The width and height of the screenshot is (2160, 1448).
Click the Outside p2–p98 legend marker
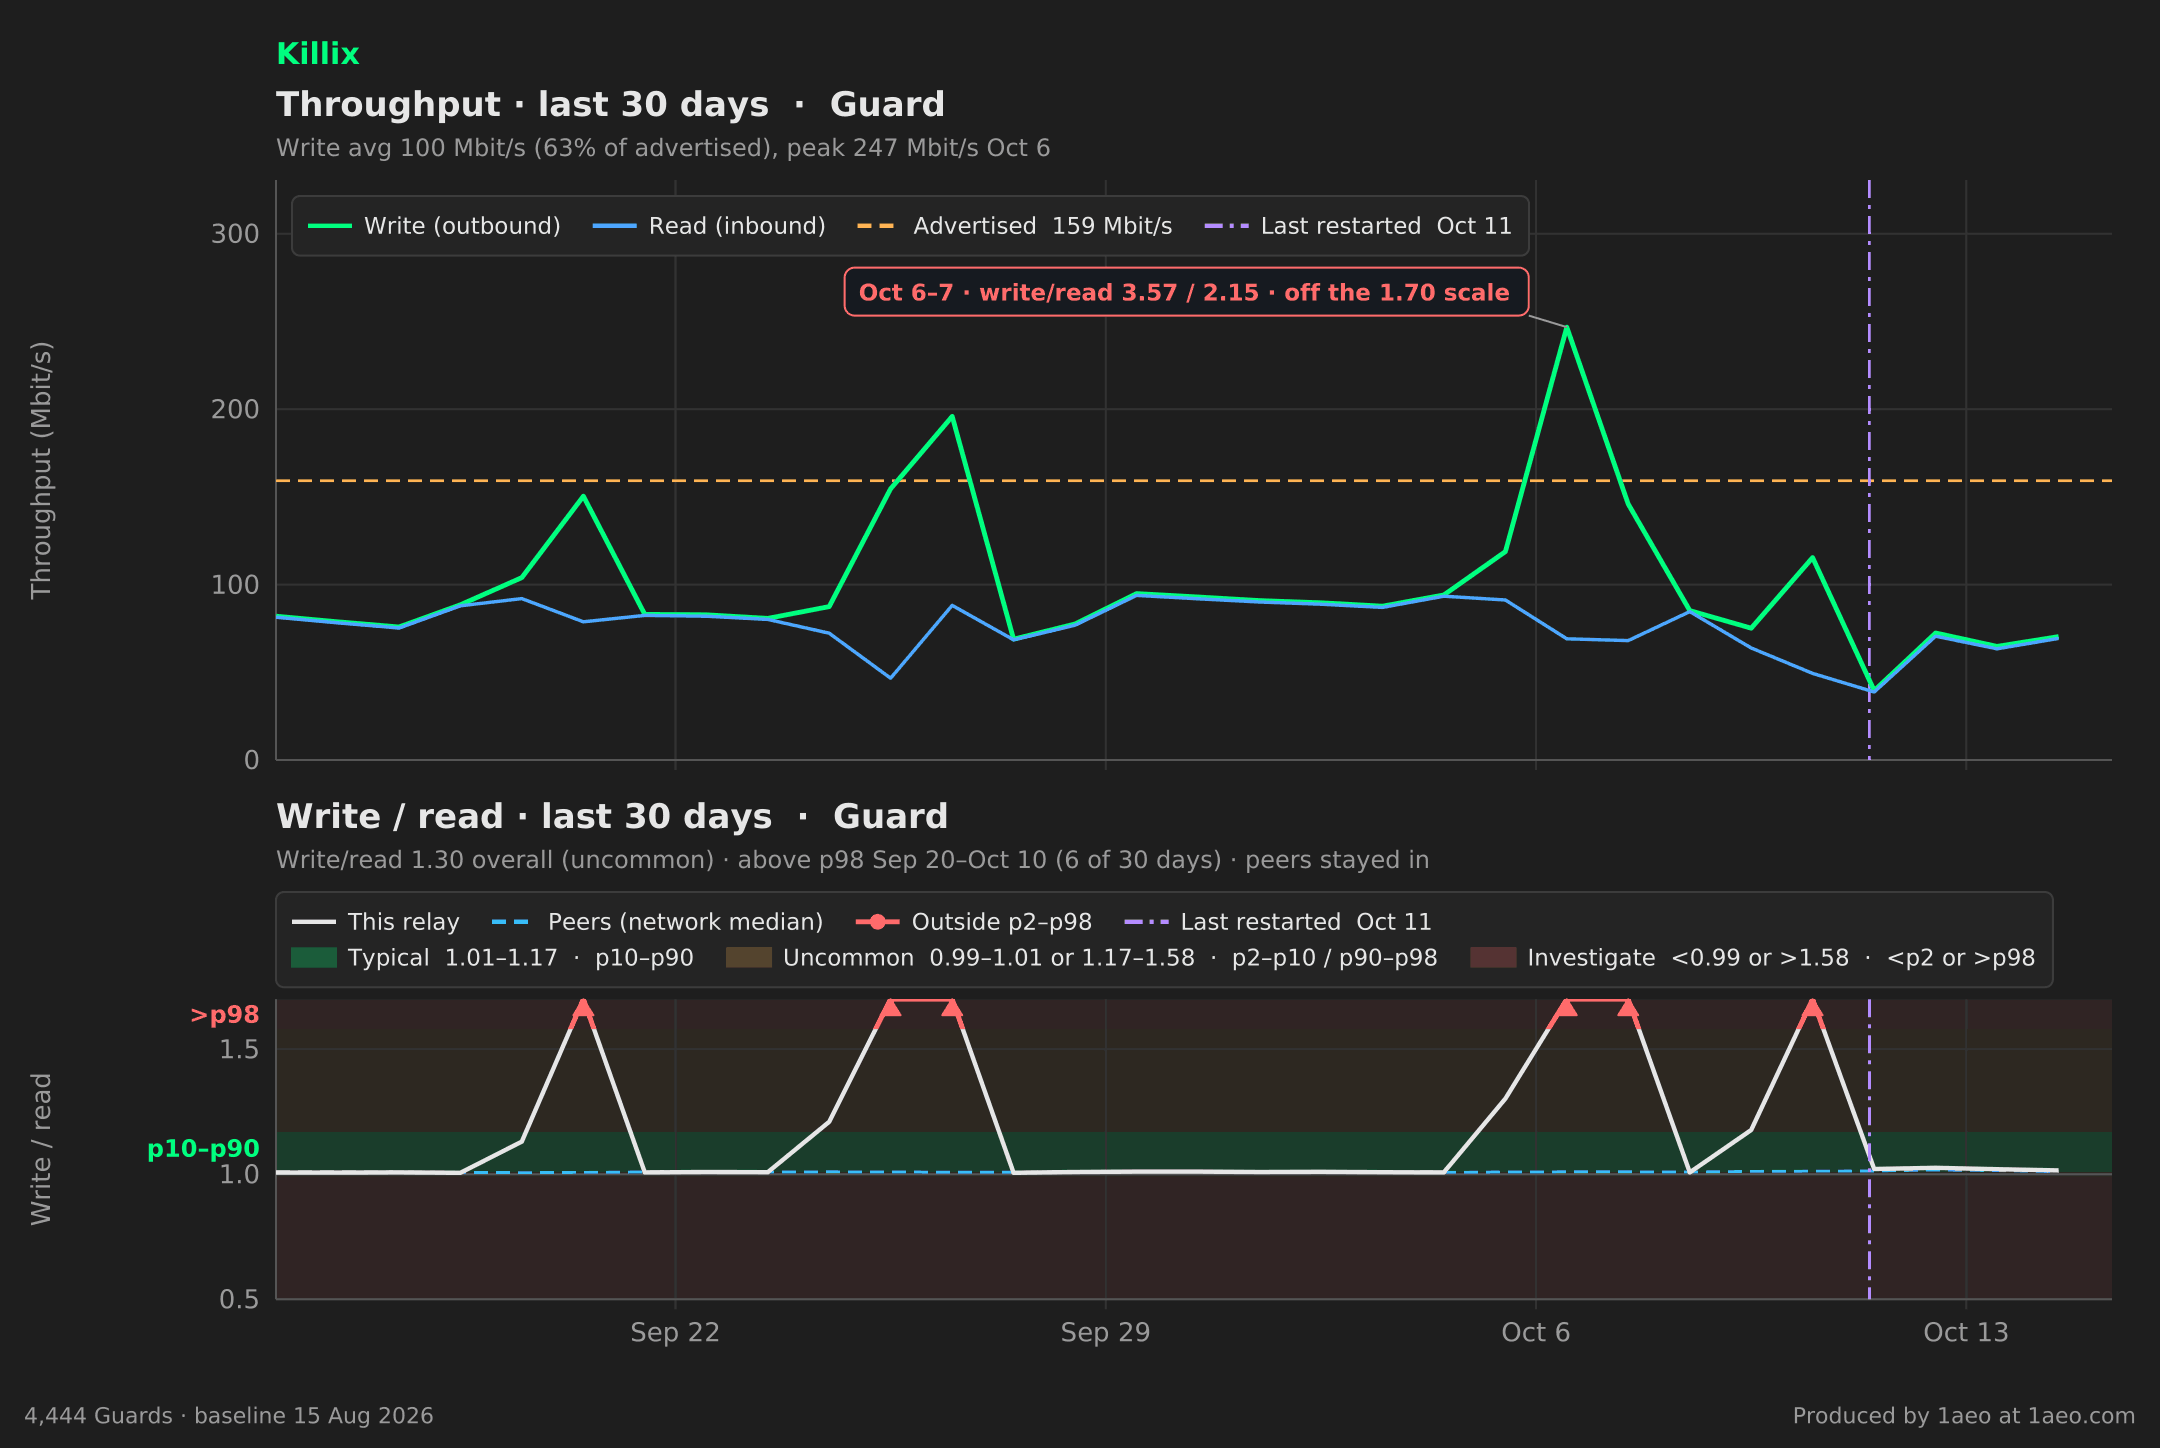pyautogui.click(x=878, y=922)
